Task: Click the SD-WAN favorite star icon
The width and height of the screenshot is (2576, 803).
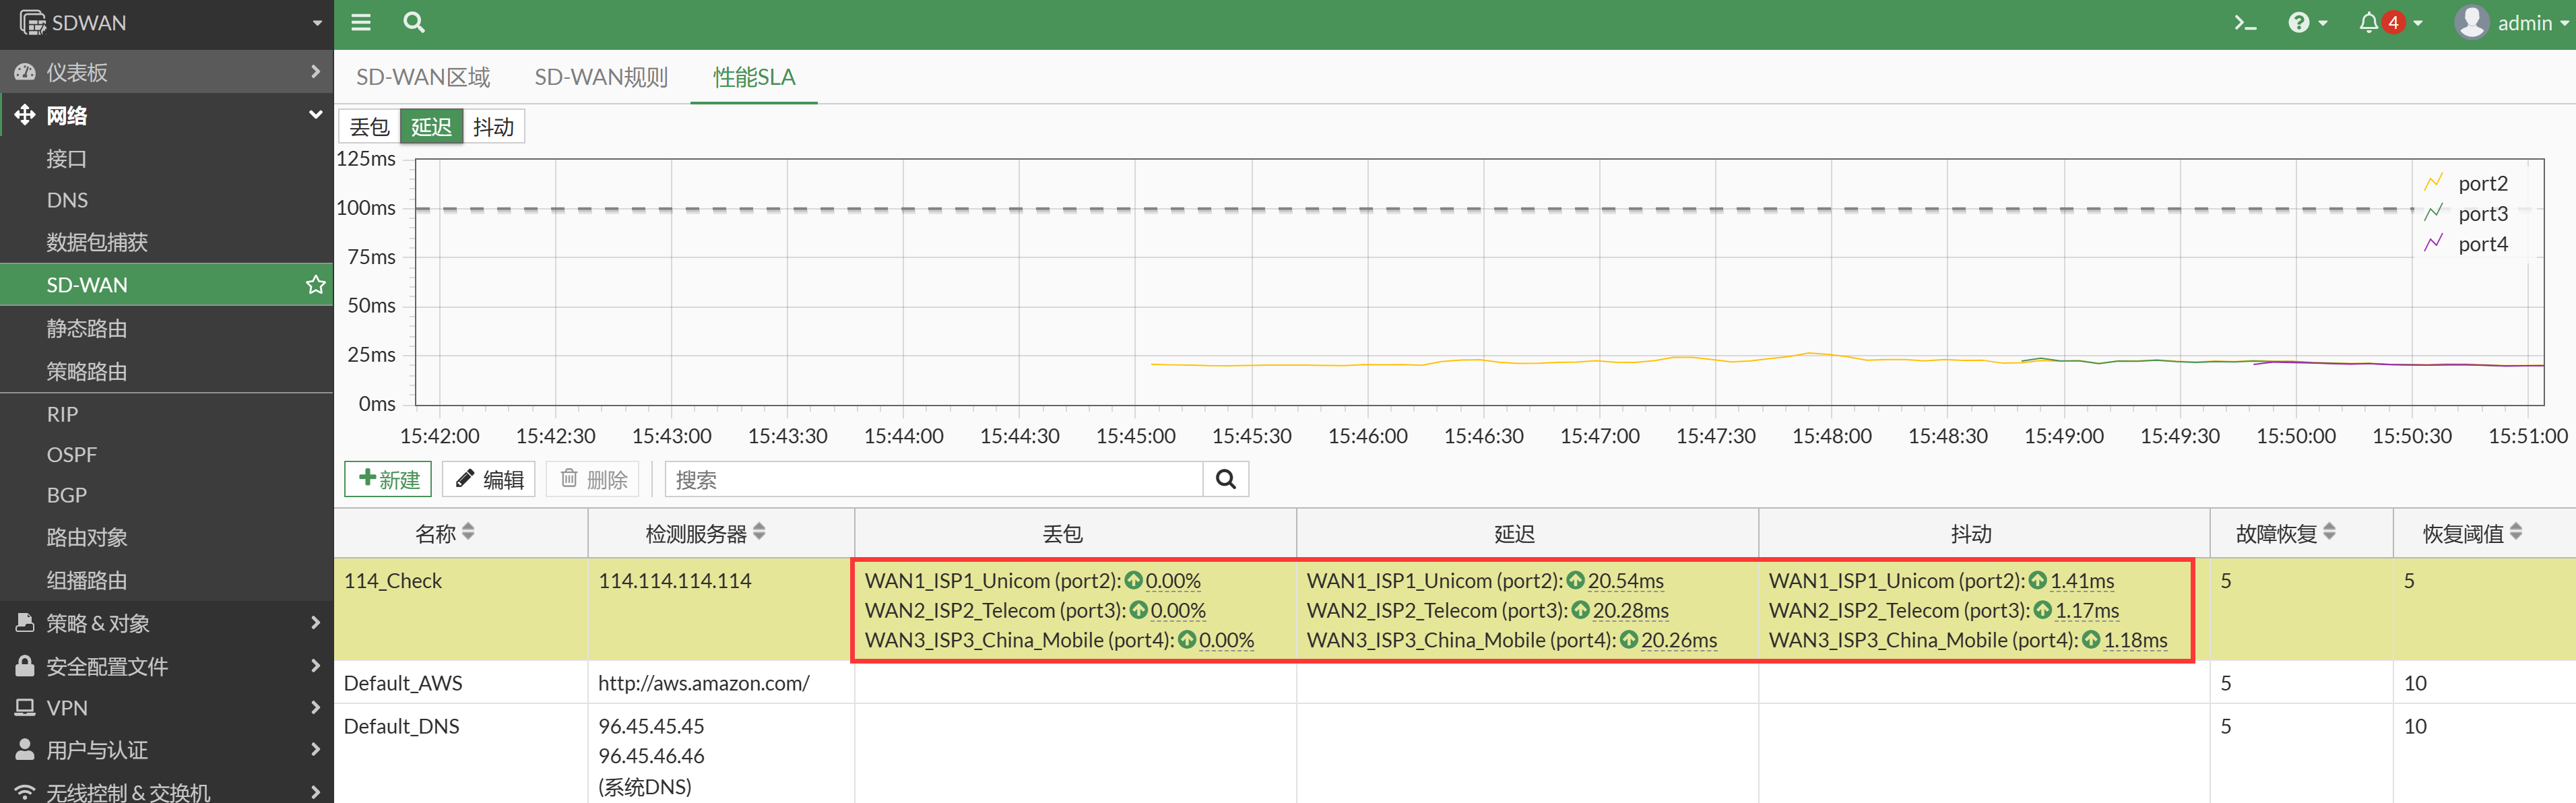Action: (315, 285)
